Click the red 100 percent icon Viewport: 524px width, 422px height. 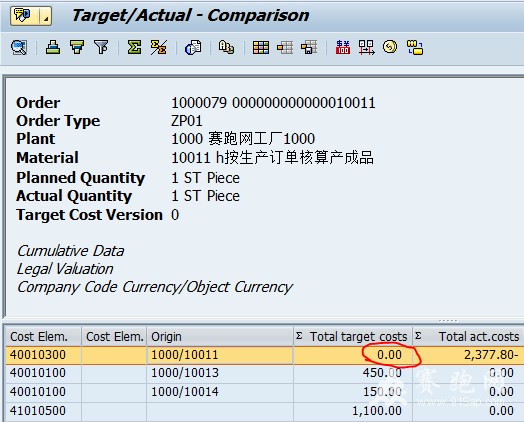pos(343,47)
